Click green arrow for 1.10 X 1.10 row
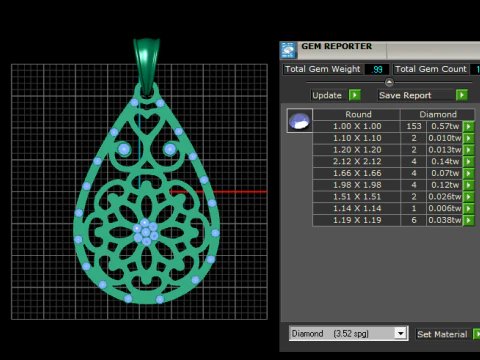 tap(468, 138)
